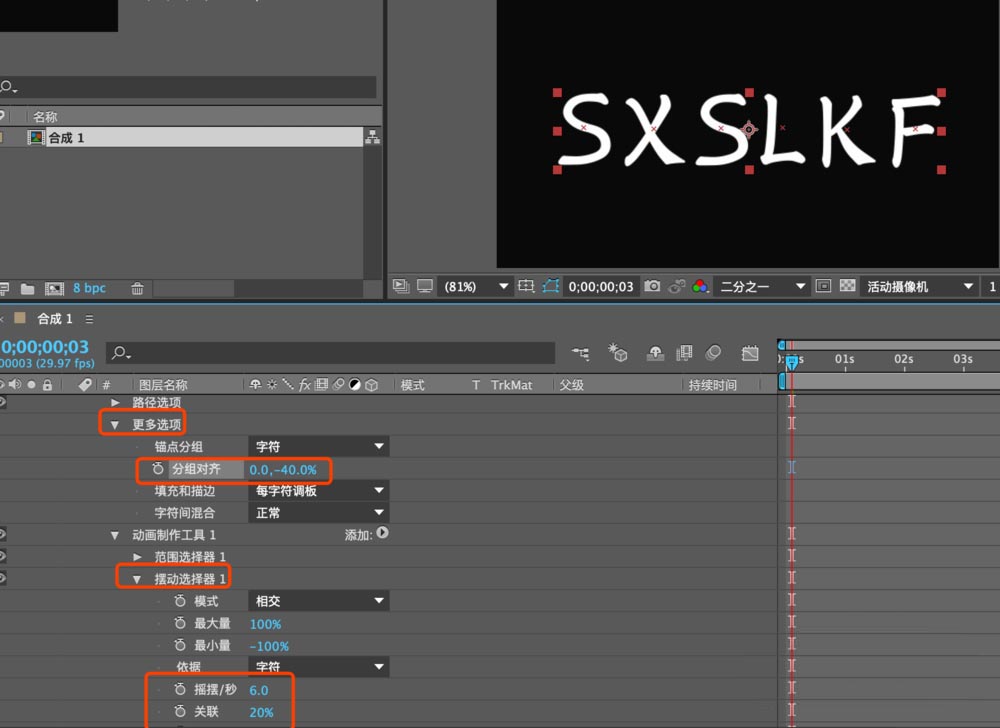Image resolution: width=1000 pixels, height=728 pixels.
Task: Click the shy switch column header icon
Action: click(255, 384)
